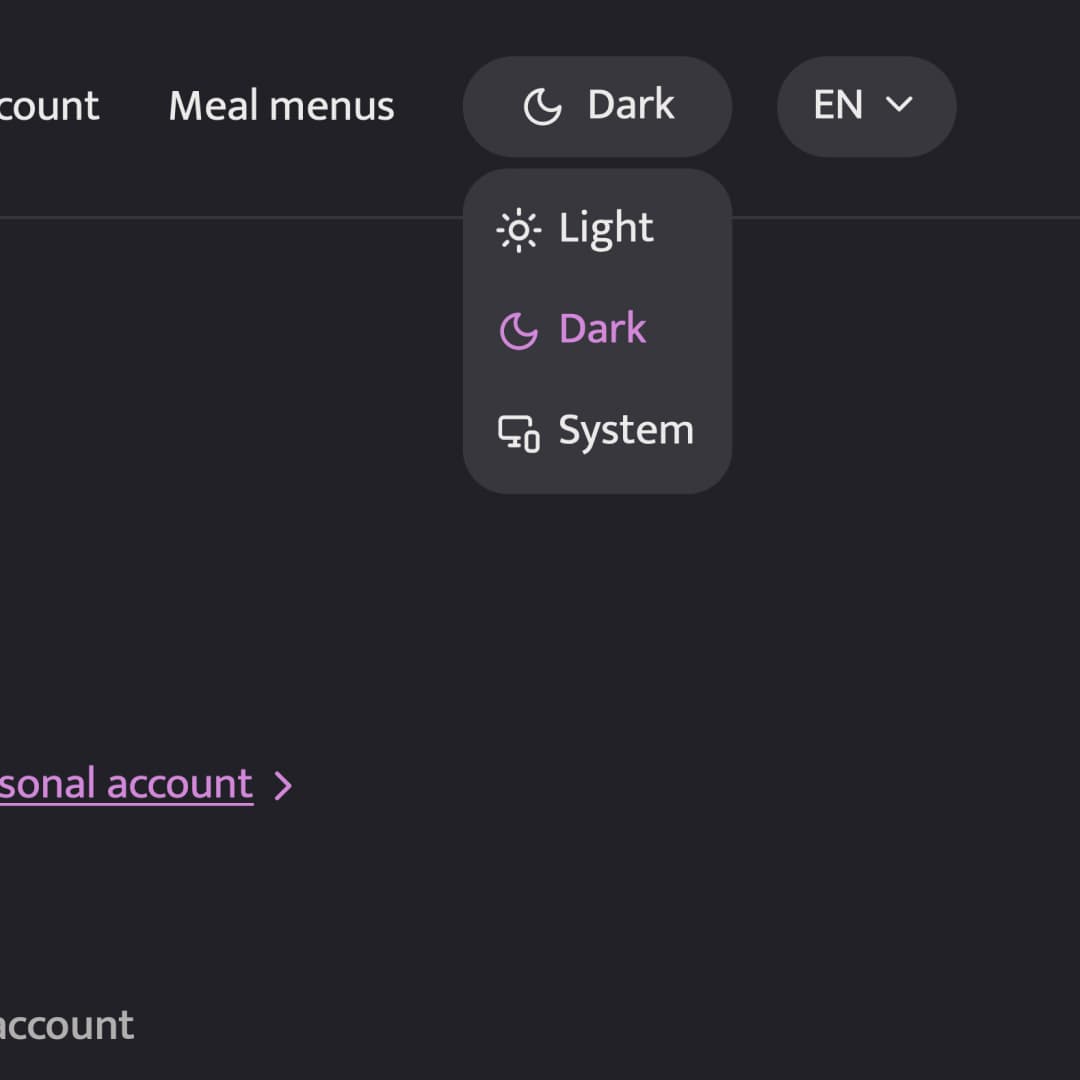
Task: Click the monitor and phone System icon
Action: [519, 433]
